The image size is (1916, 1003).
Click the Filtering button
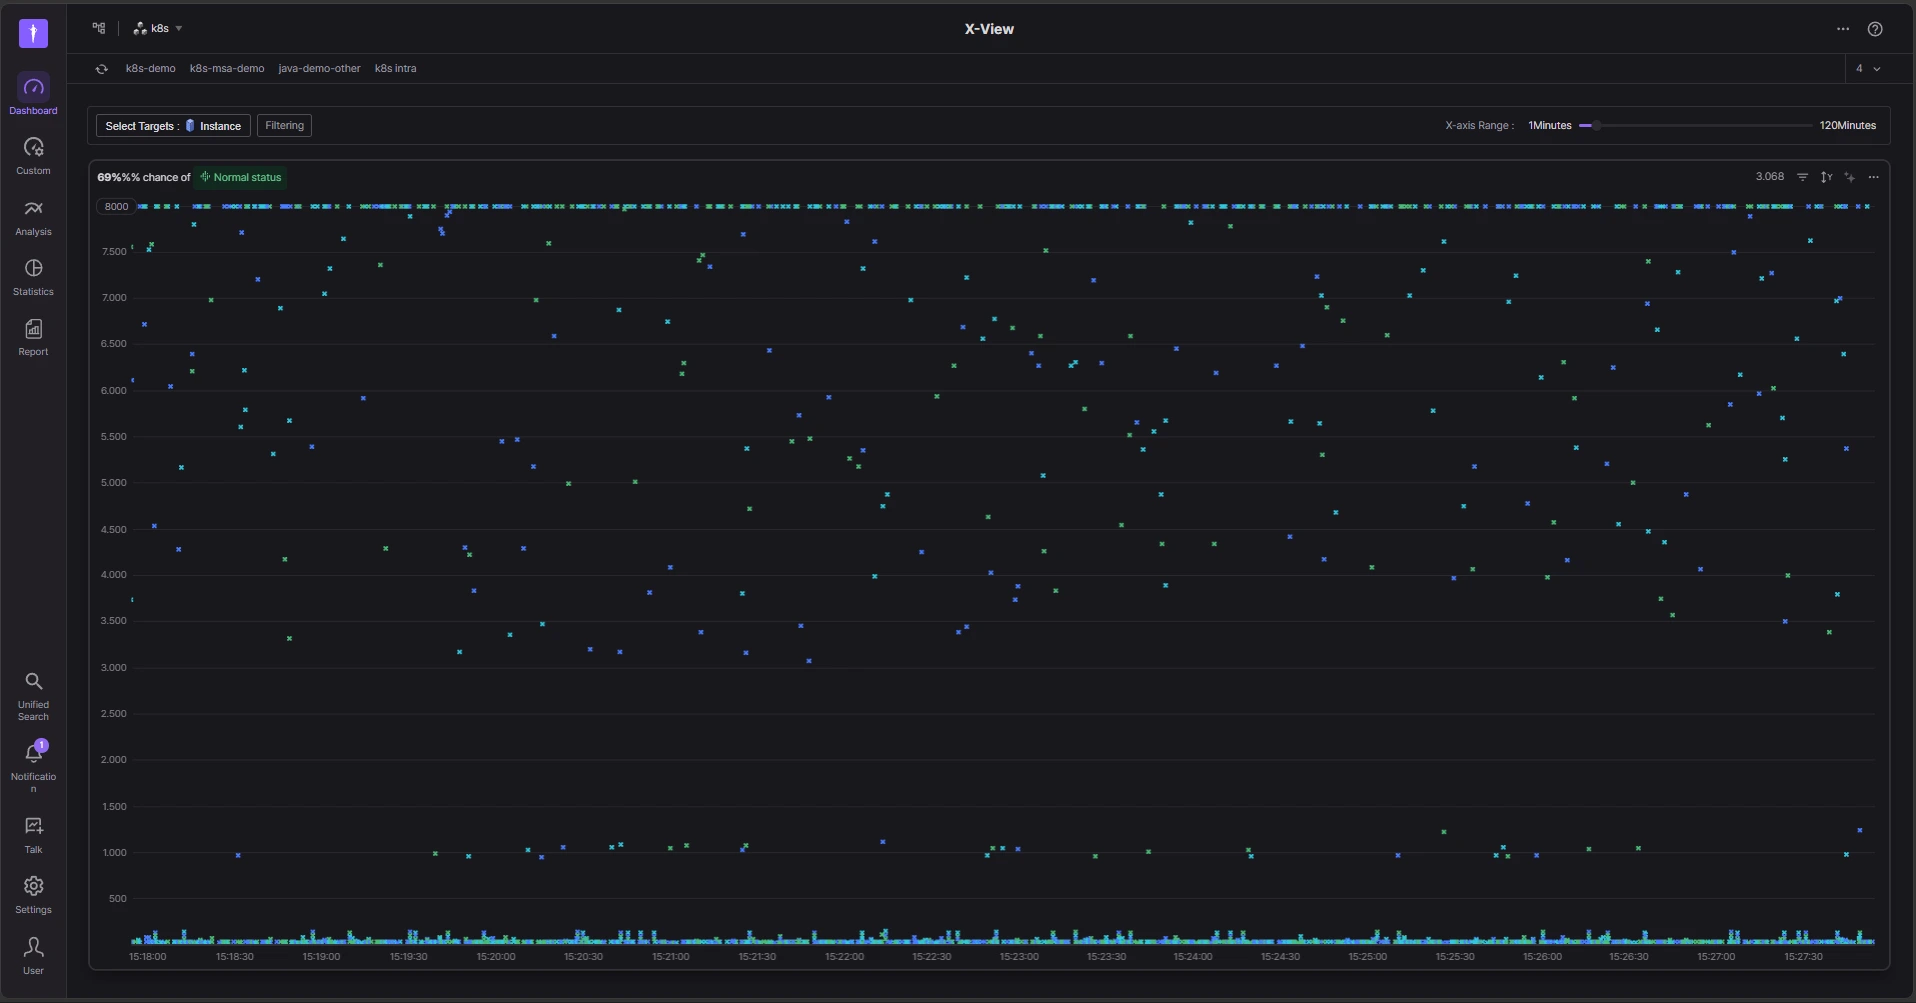pos(284,126)
